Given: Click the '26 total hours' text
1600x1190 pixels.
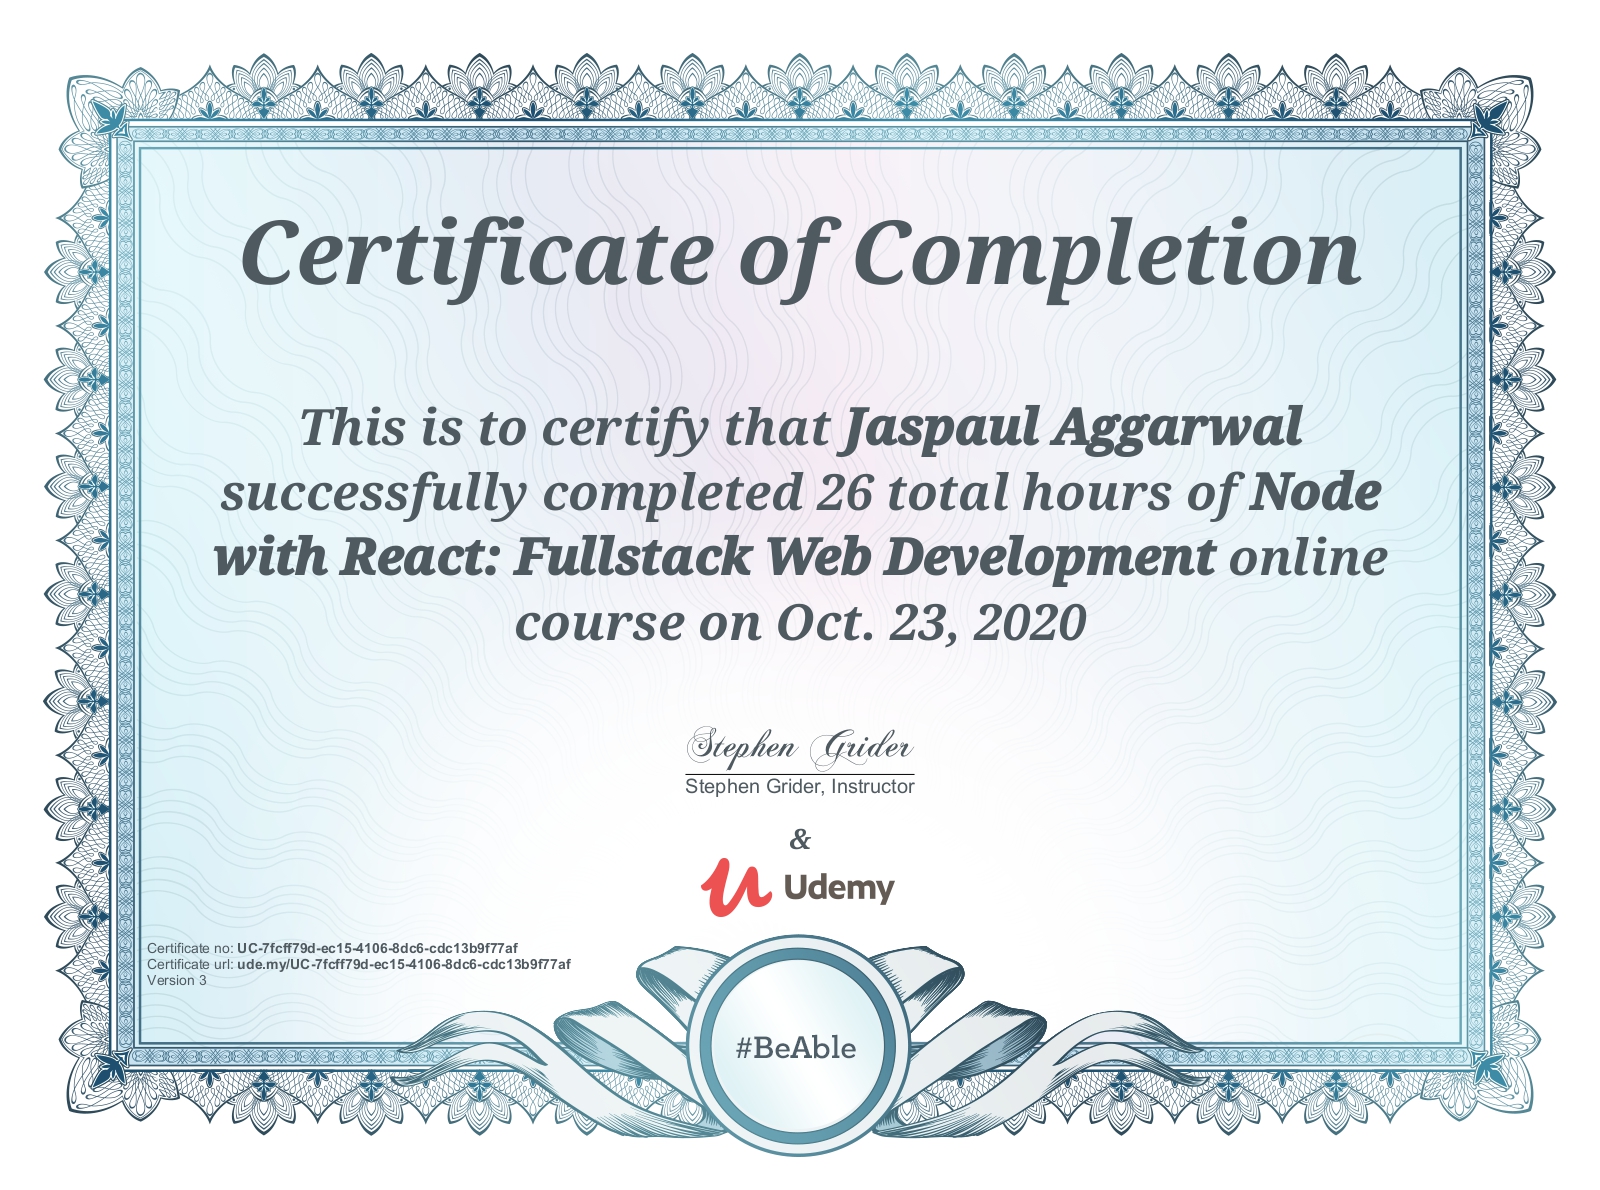Looking at the screenshot, I should pyautogui.click(x=994, y=492).
